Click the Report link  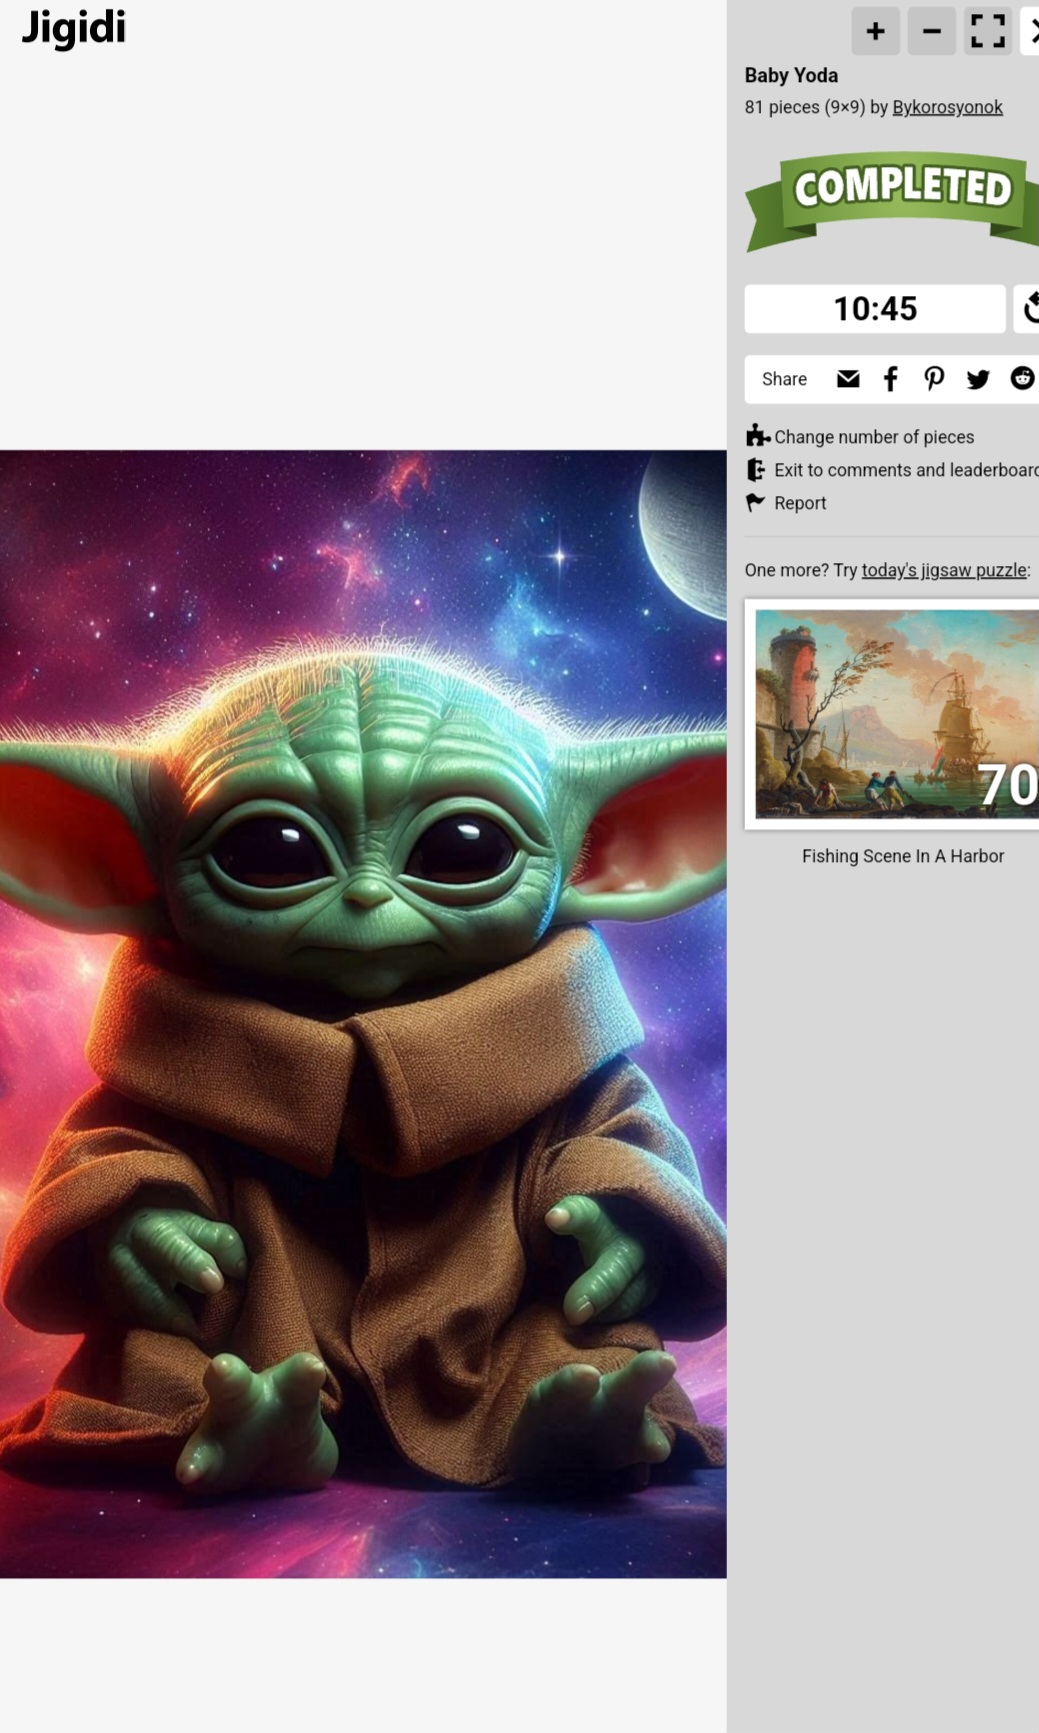(x=800, y=503)
